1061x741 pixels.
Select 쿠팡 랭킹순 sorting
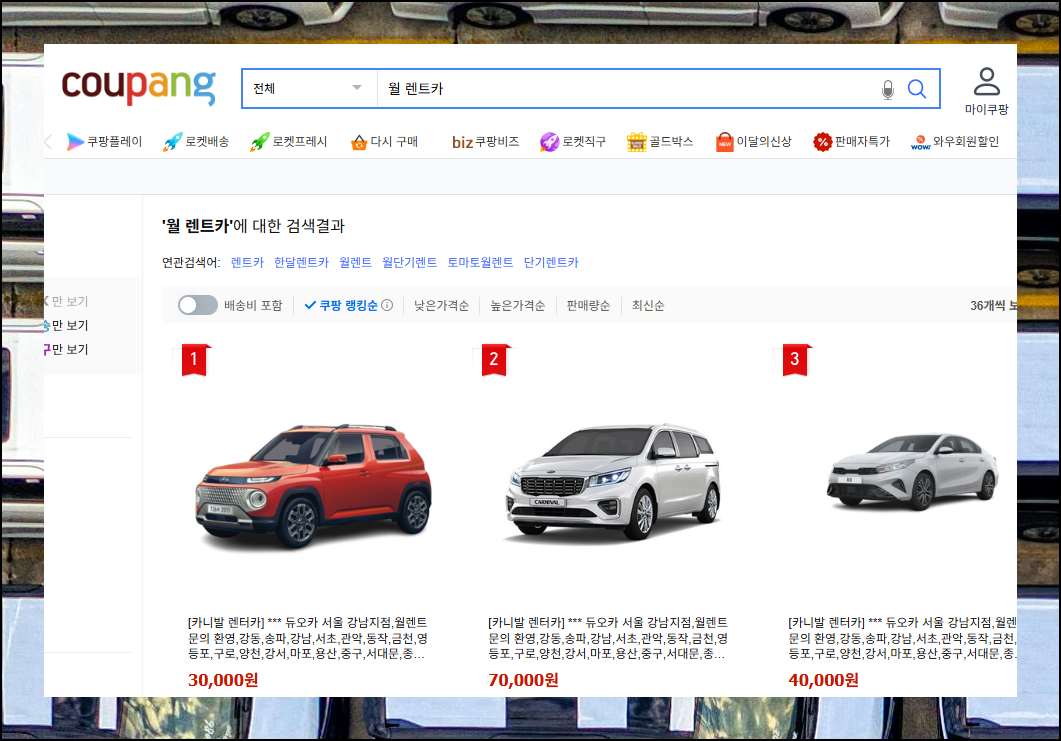[341, 305]
